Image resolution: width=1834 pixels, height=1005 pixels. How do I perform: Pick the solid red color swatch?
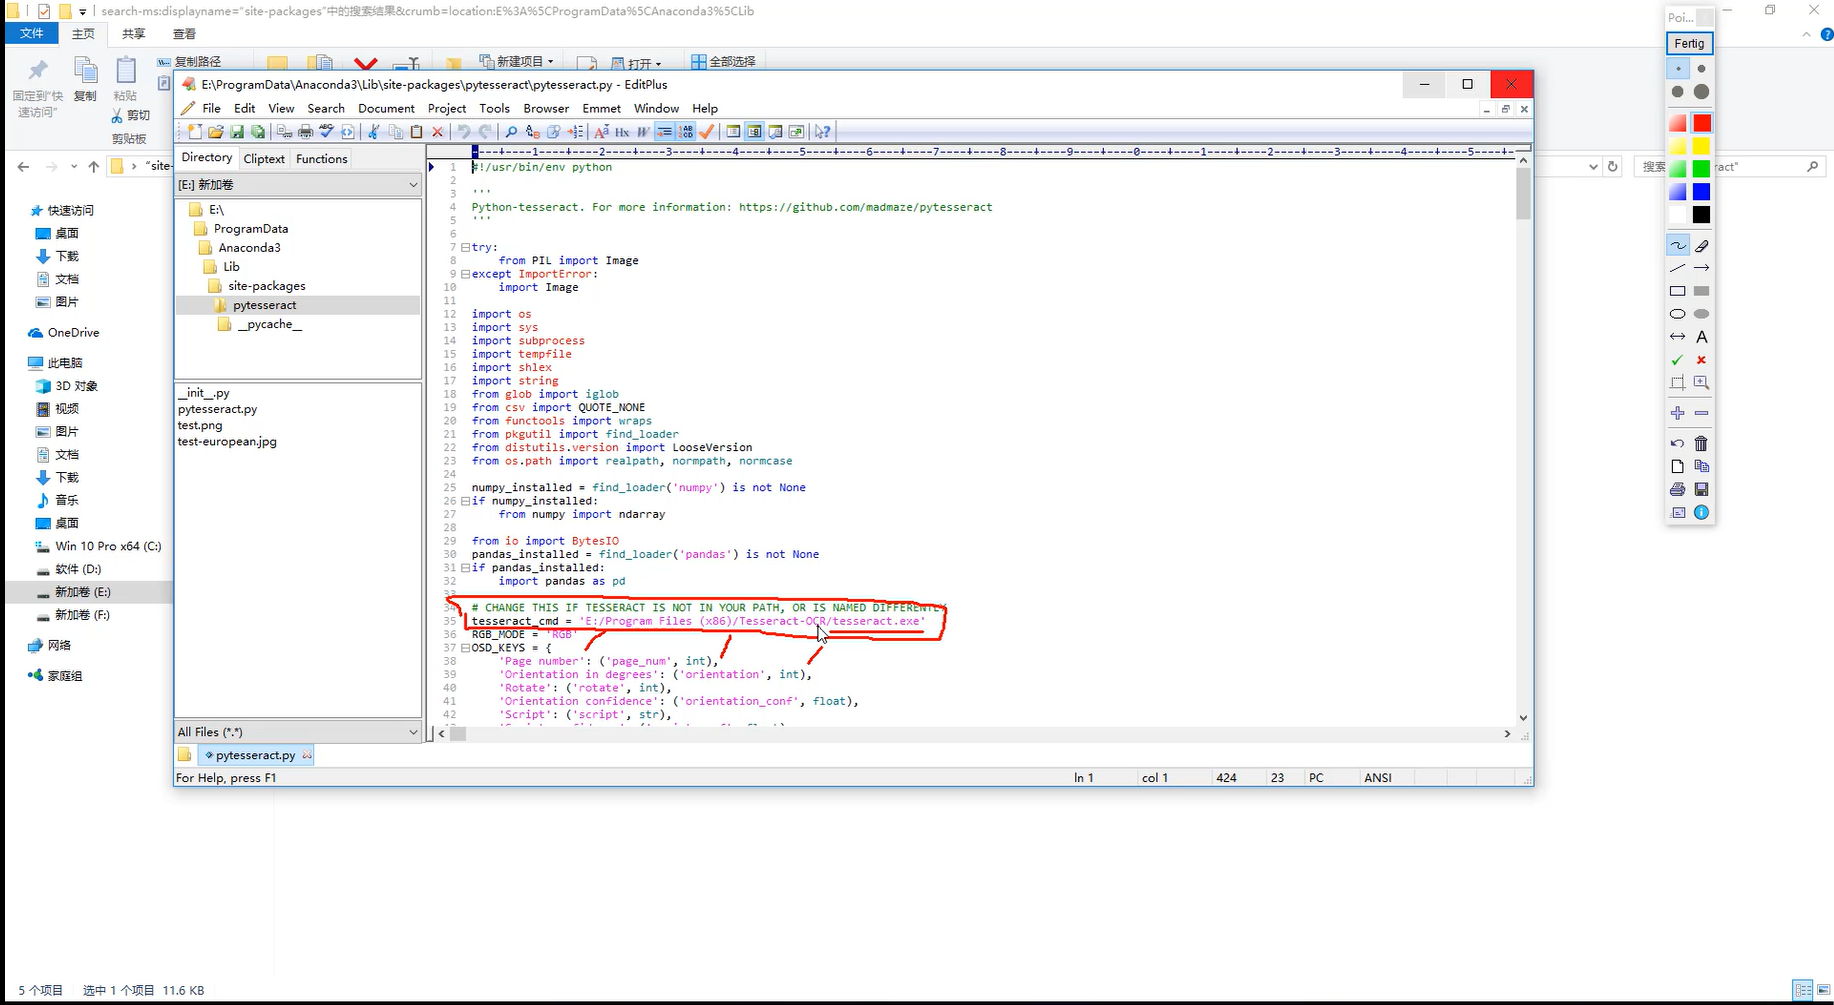1701,123
